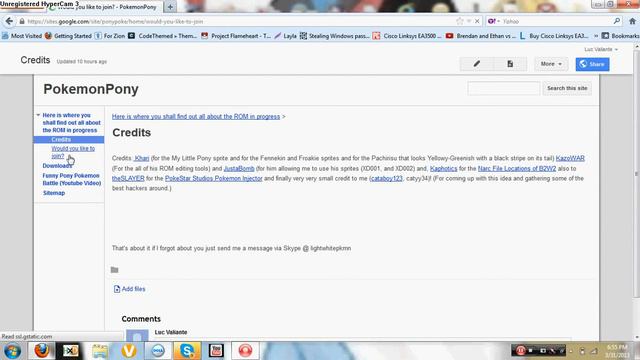This screenshot has height=360, width=640.
Task: Click the blue Share button
Action: (592, 64)
